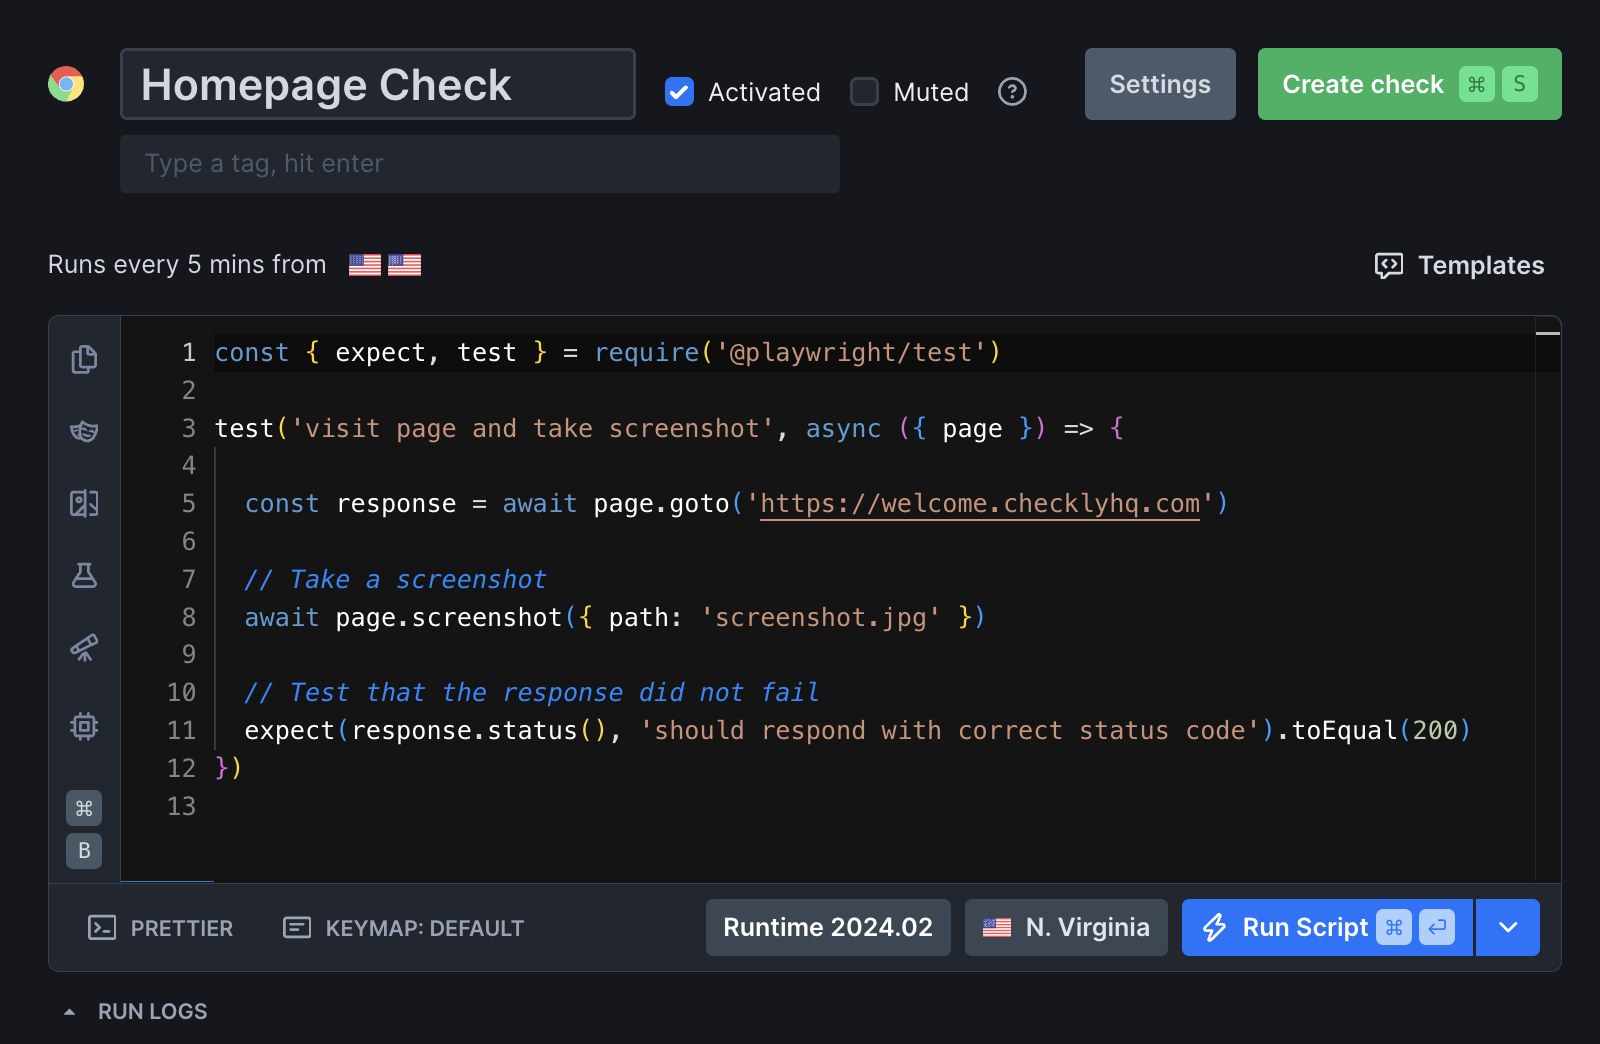Click the telescope icon in the sidebar
1600x1044 pixels.
(x=84, y=649)
